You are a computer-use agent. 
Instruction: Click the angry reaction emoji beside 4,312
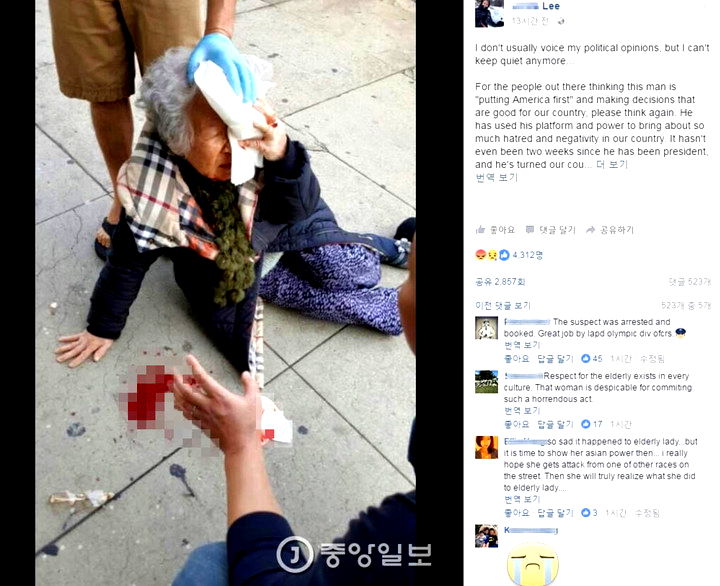(481, 255)
